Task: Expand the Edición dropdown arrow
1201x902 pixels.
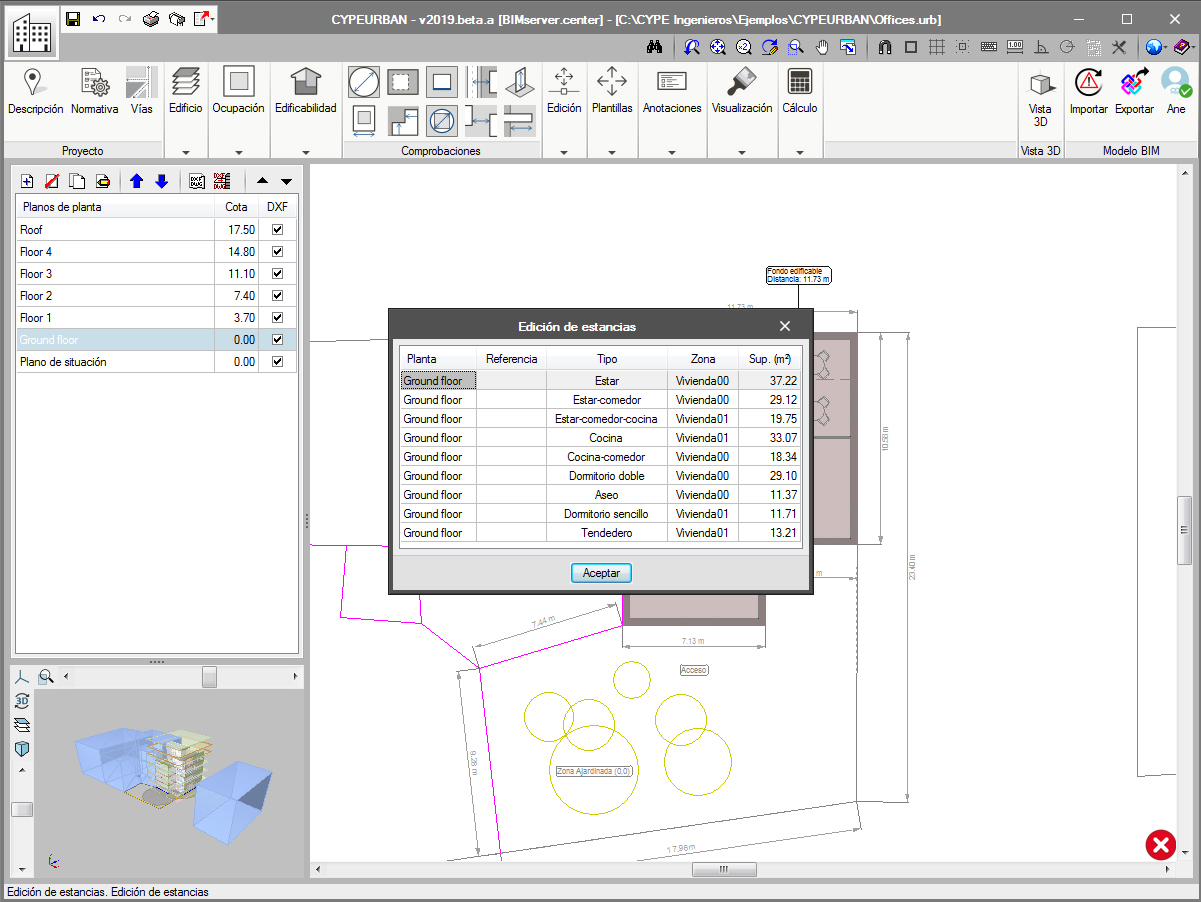Action: tap(564, 153)
